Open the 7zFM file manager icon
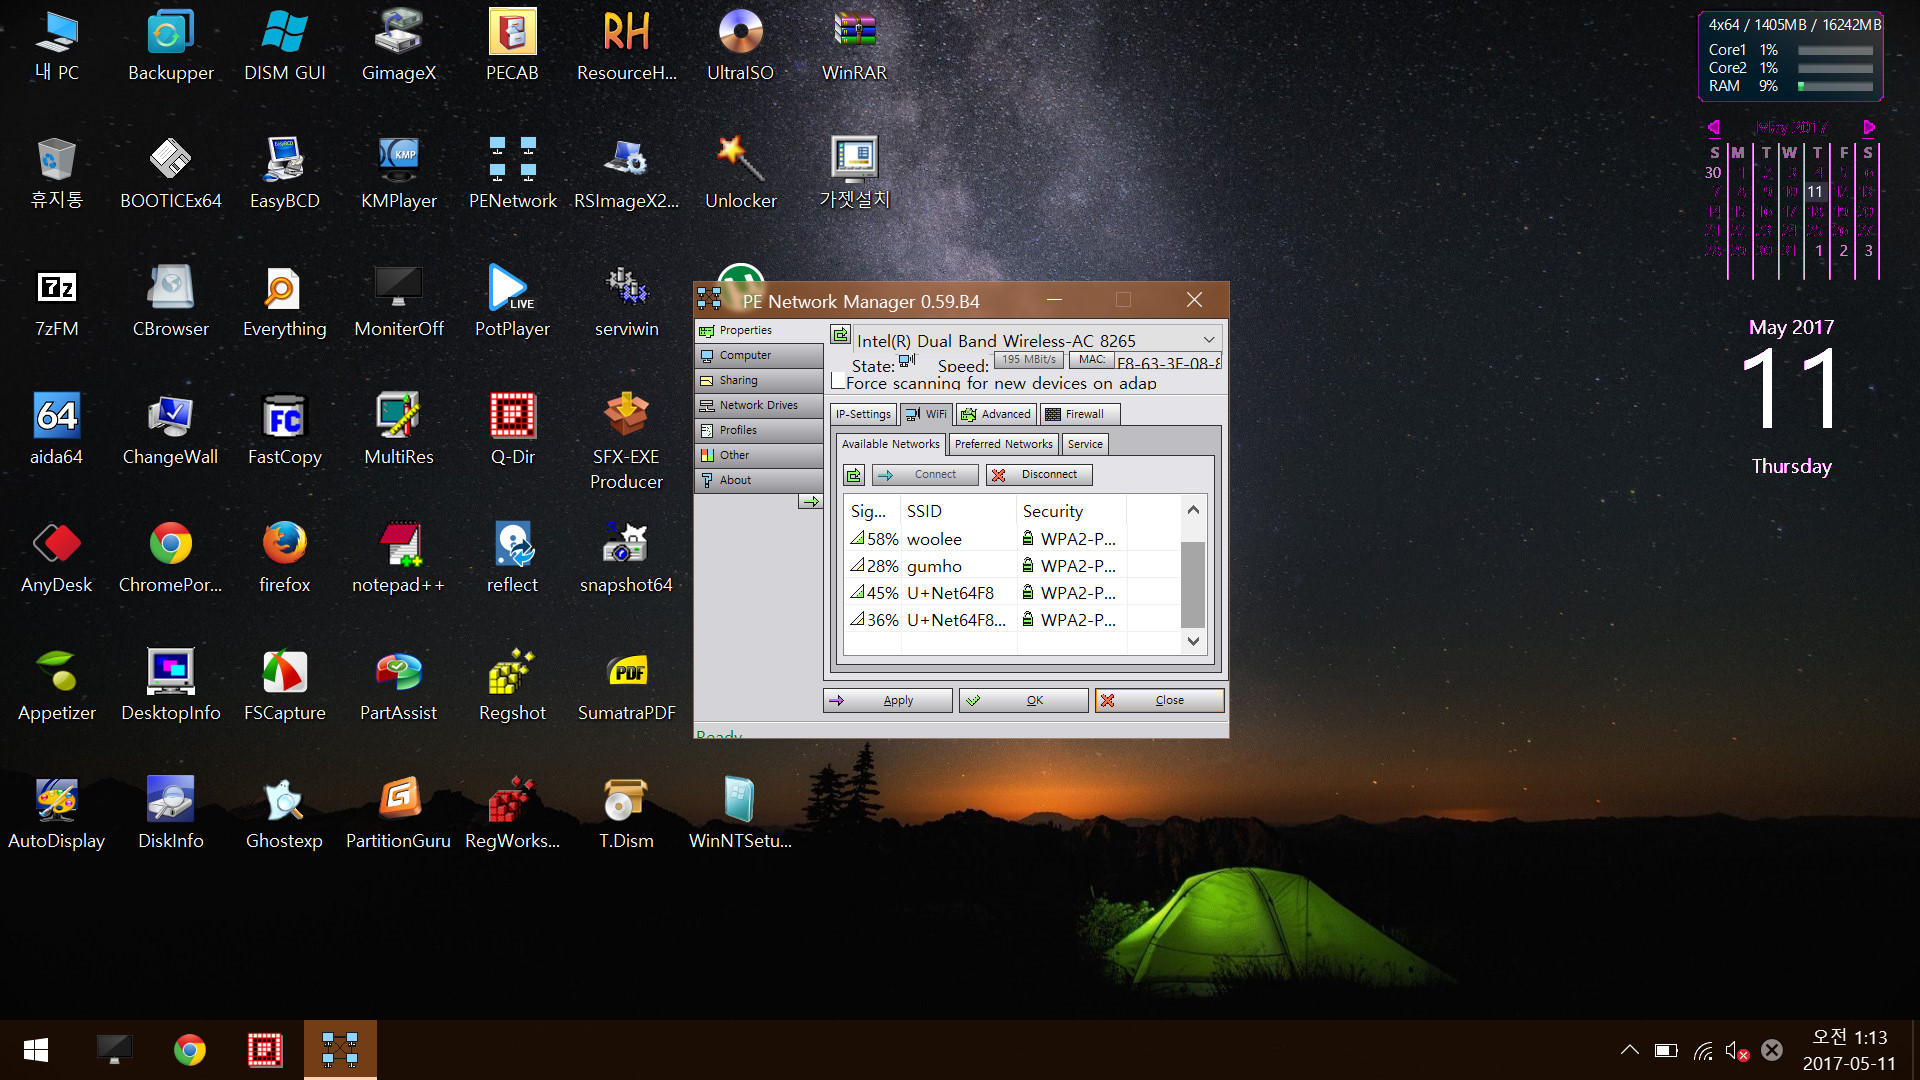Viewport: 1920px width, 1080px height. (56, 302)
